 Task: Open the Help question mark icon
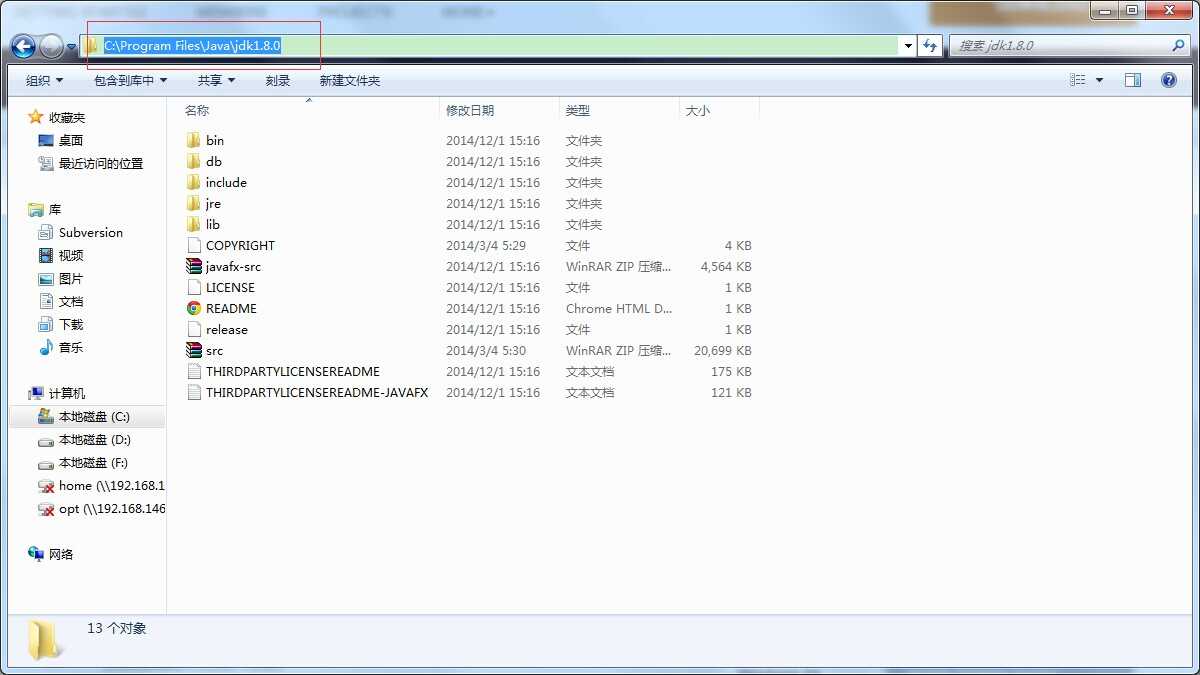[1168, 80]
